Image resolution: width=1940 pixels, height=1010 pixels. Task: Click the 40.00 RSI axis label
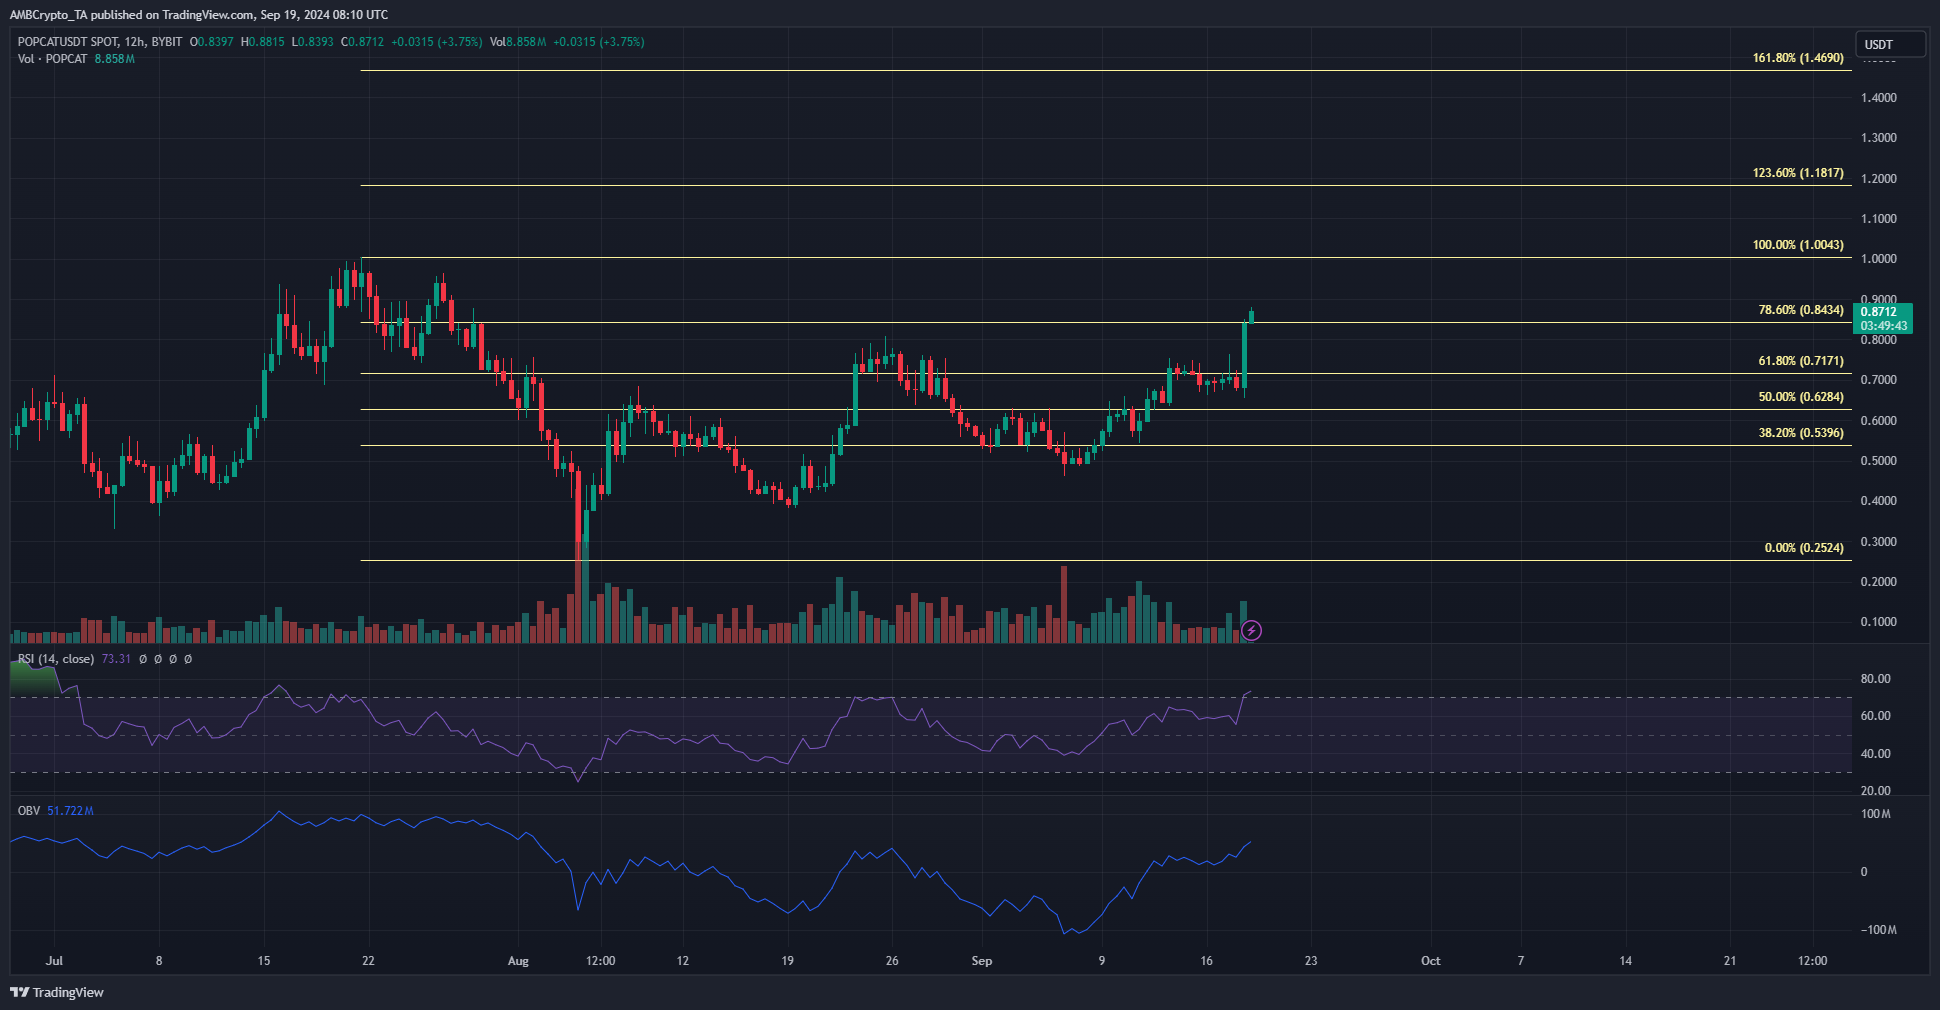pos(1875,754)
